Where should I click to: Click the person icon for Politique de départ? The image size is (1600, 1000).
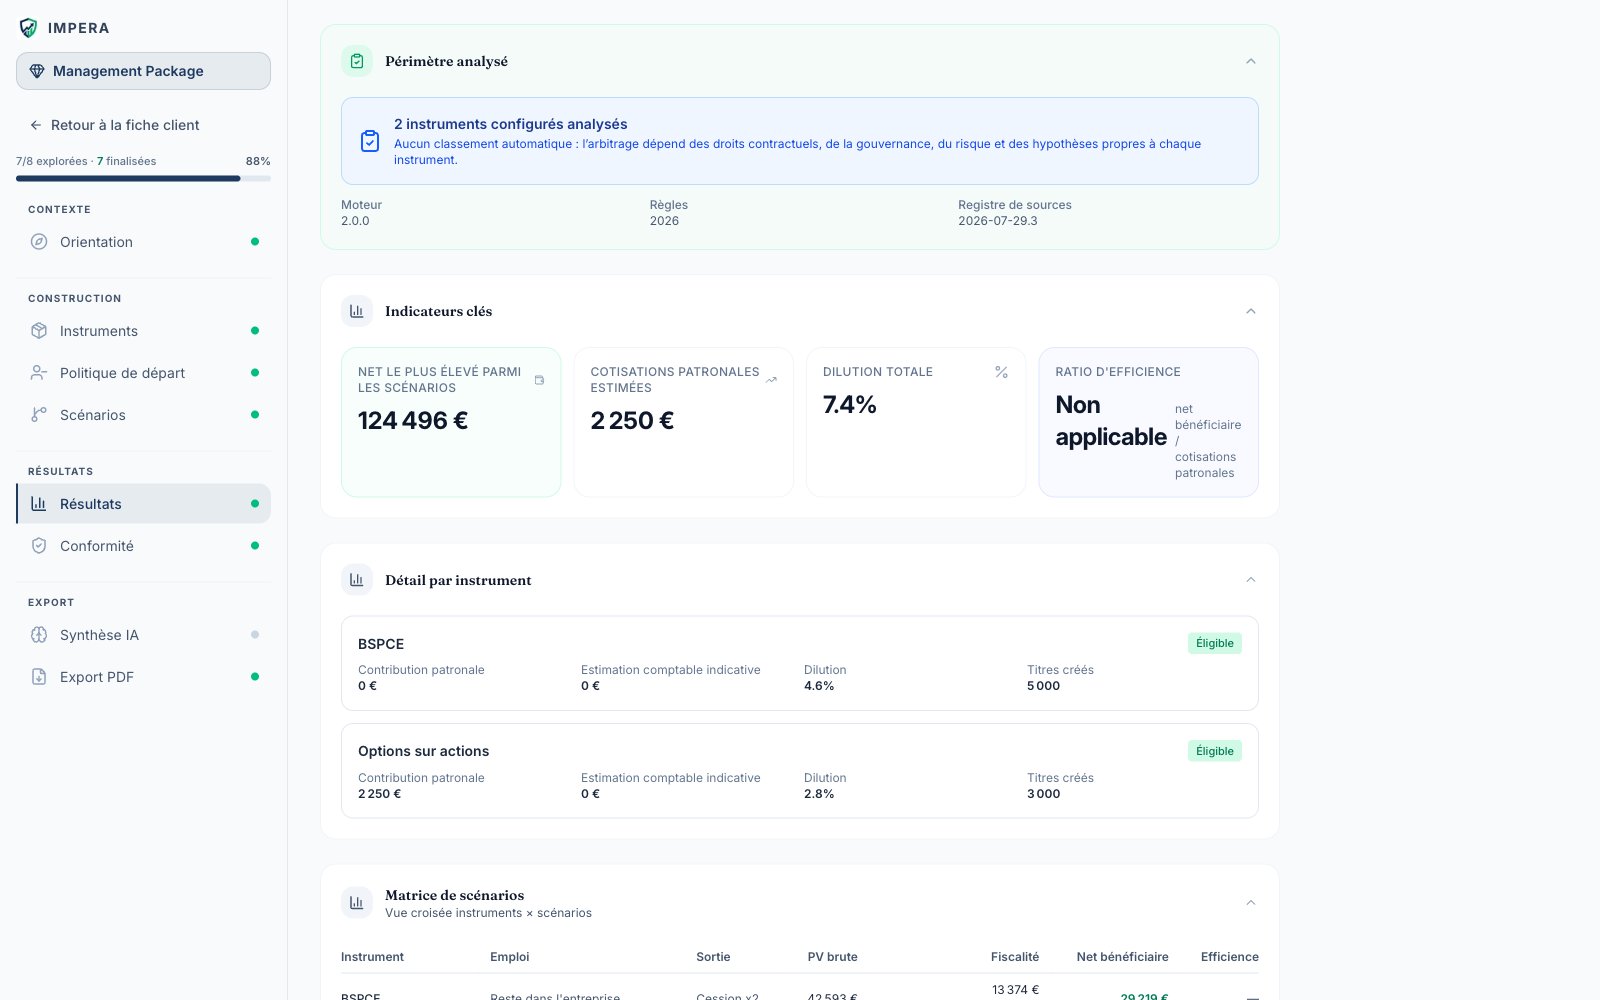click(x=39, y=373)
